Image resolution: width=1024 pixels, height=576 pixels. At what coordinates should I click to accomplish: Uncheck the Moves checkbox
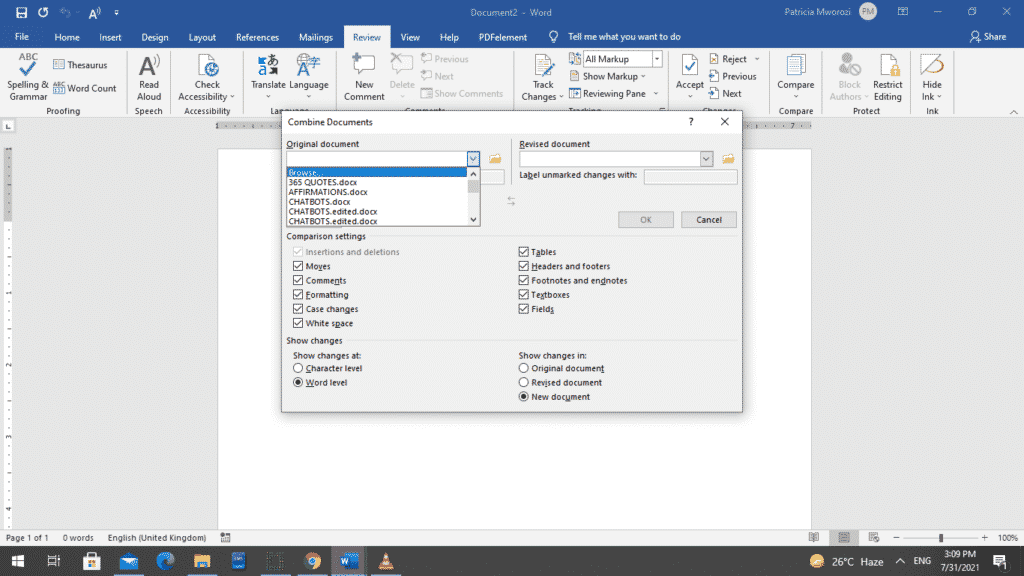298,266
